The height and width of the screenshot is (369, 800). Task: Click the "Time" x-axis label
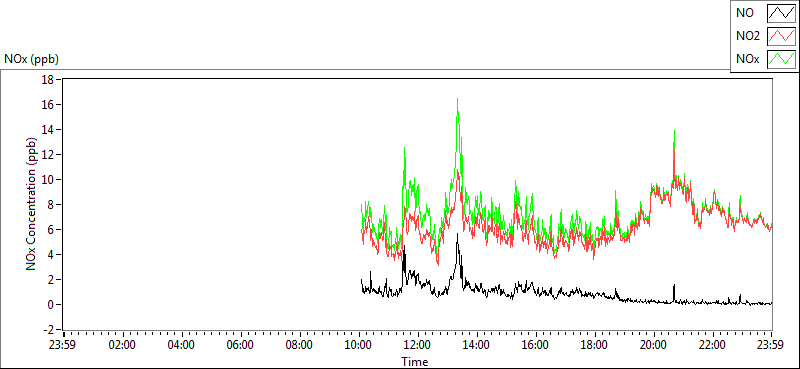coord(414,362)
